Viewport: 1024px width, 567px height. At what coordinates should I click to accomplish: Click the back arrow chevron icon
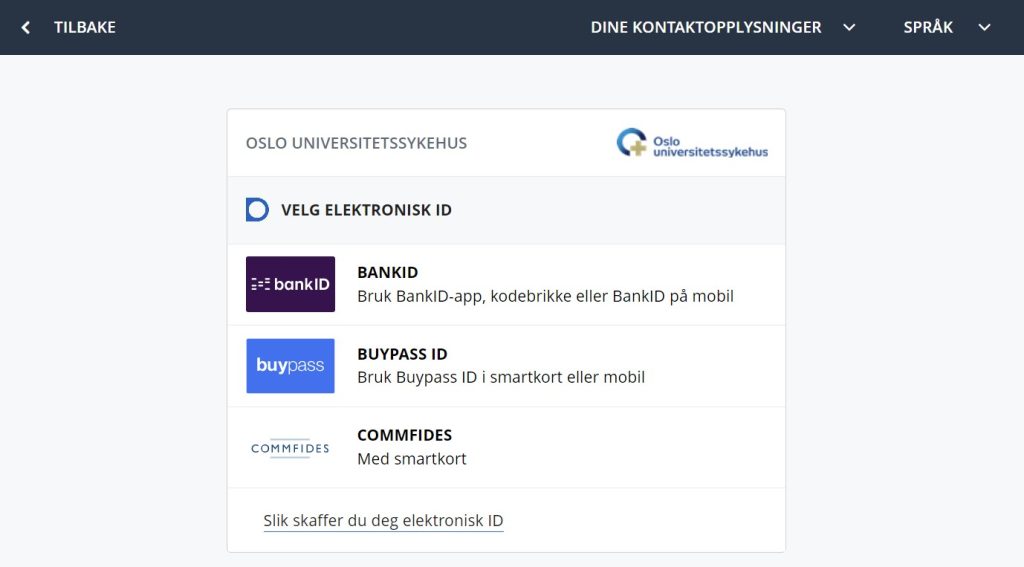26,28
